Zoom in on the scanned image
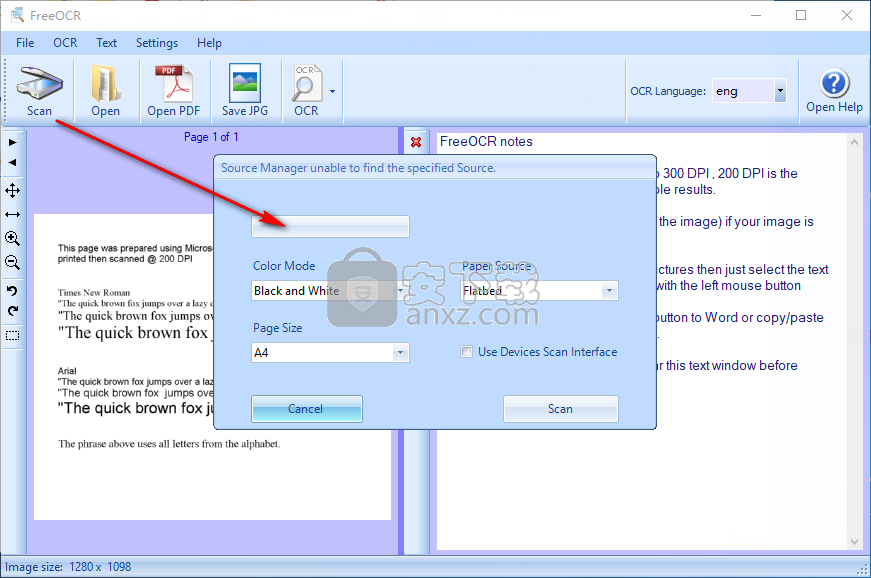This screenshot has height=578, width=871. tap(12, 239)
